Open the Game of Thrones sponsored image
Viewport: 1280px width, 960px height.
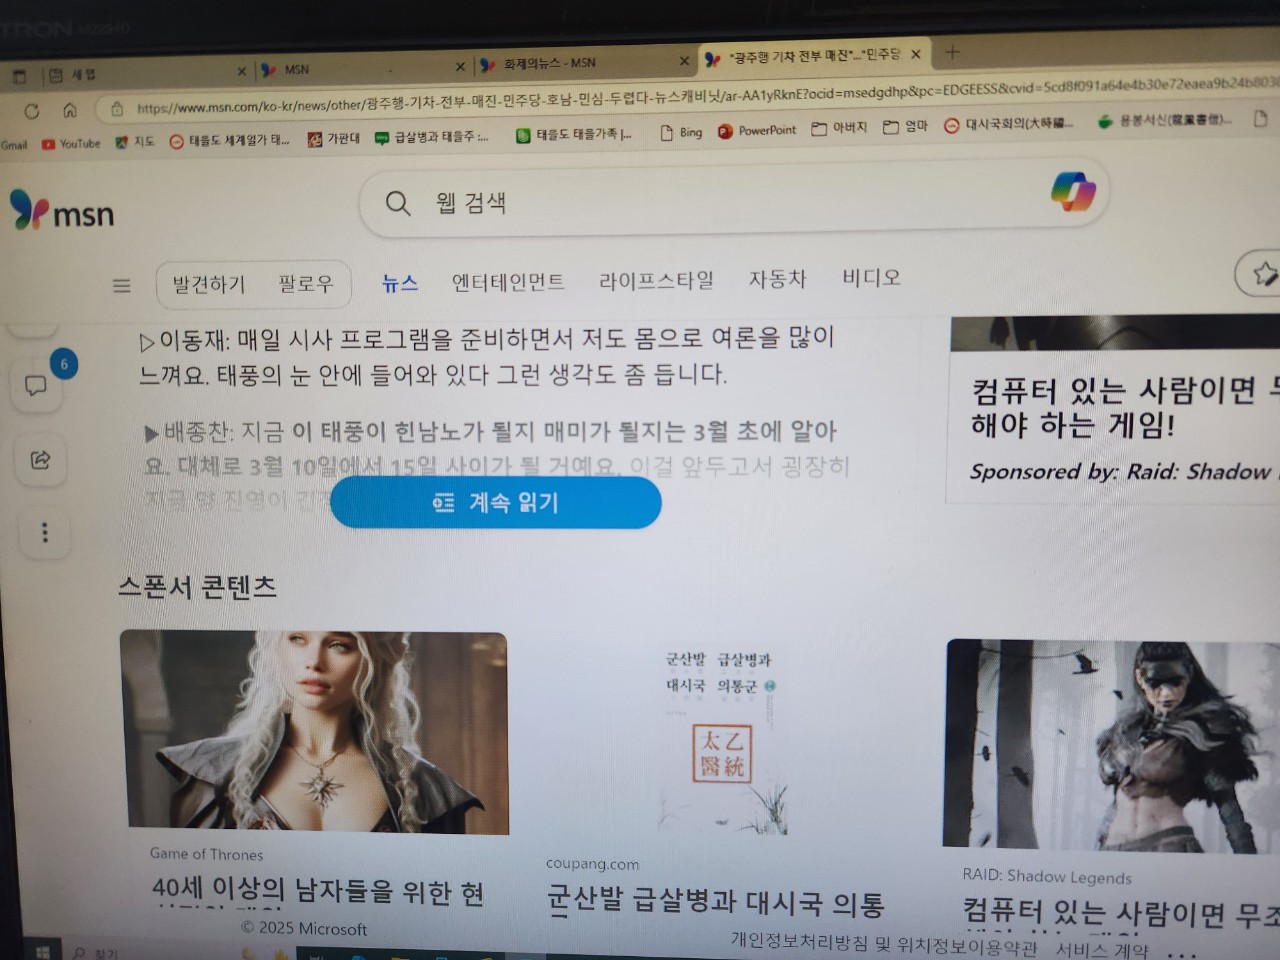[314, 732]
